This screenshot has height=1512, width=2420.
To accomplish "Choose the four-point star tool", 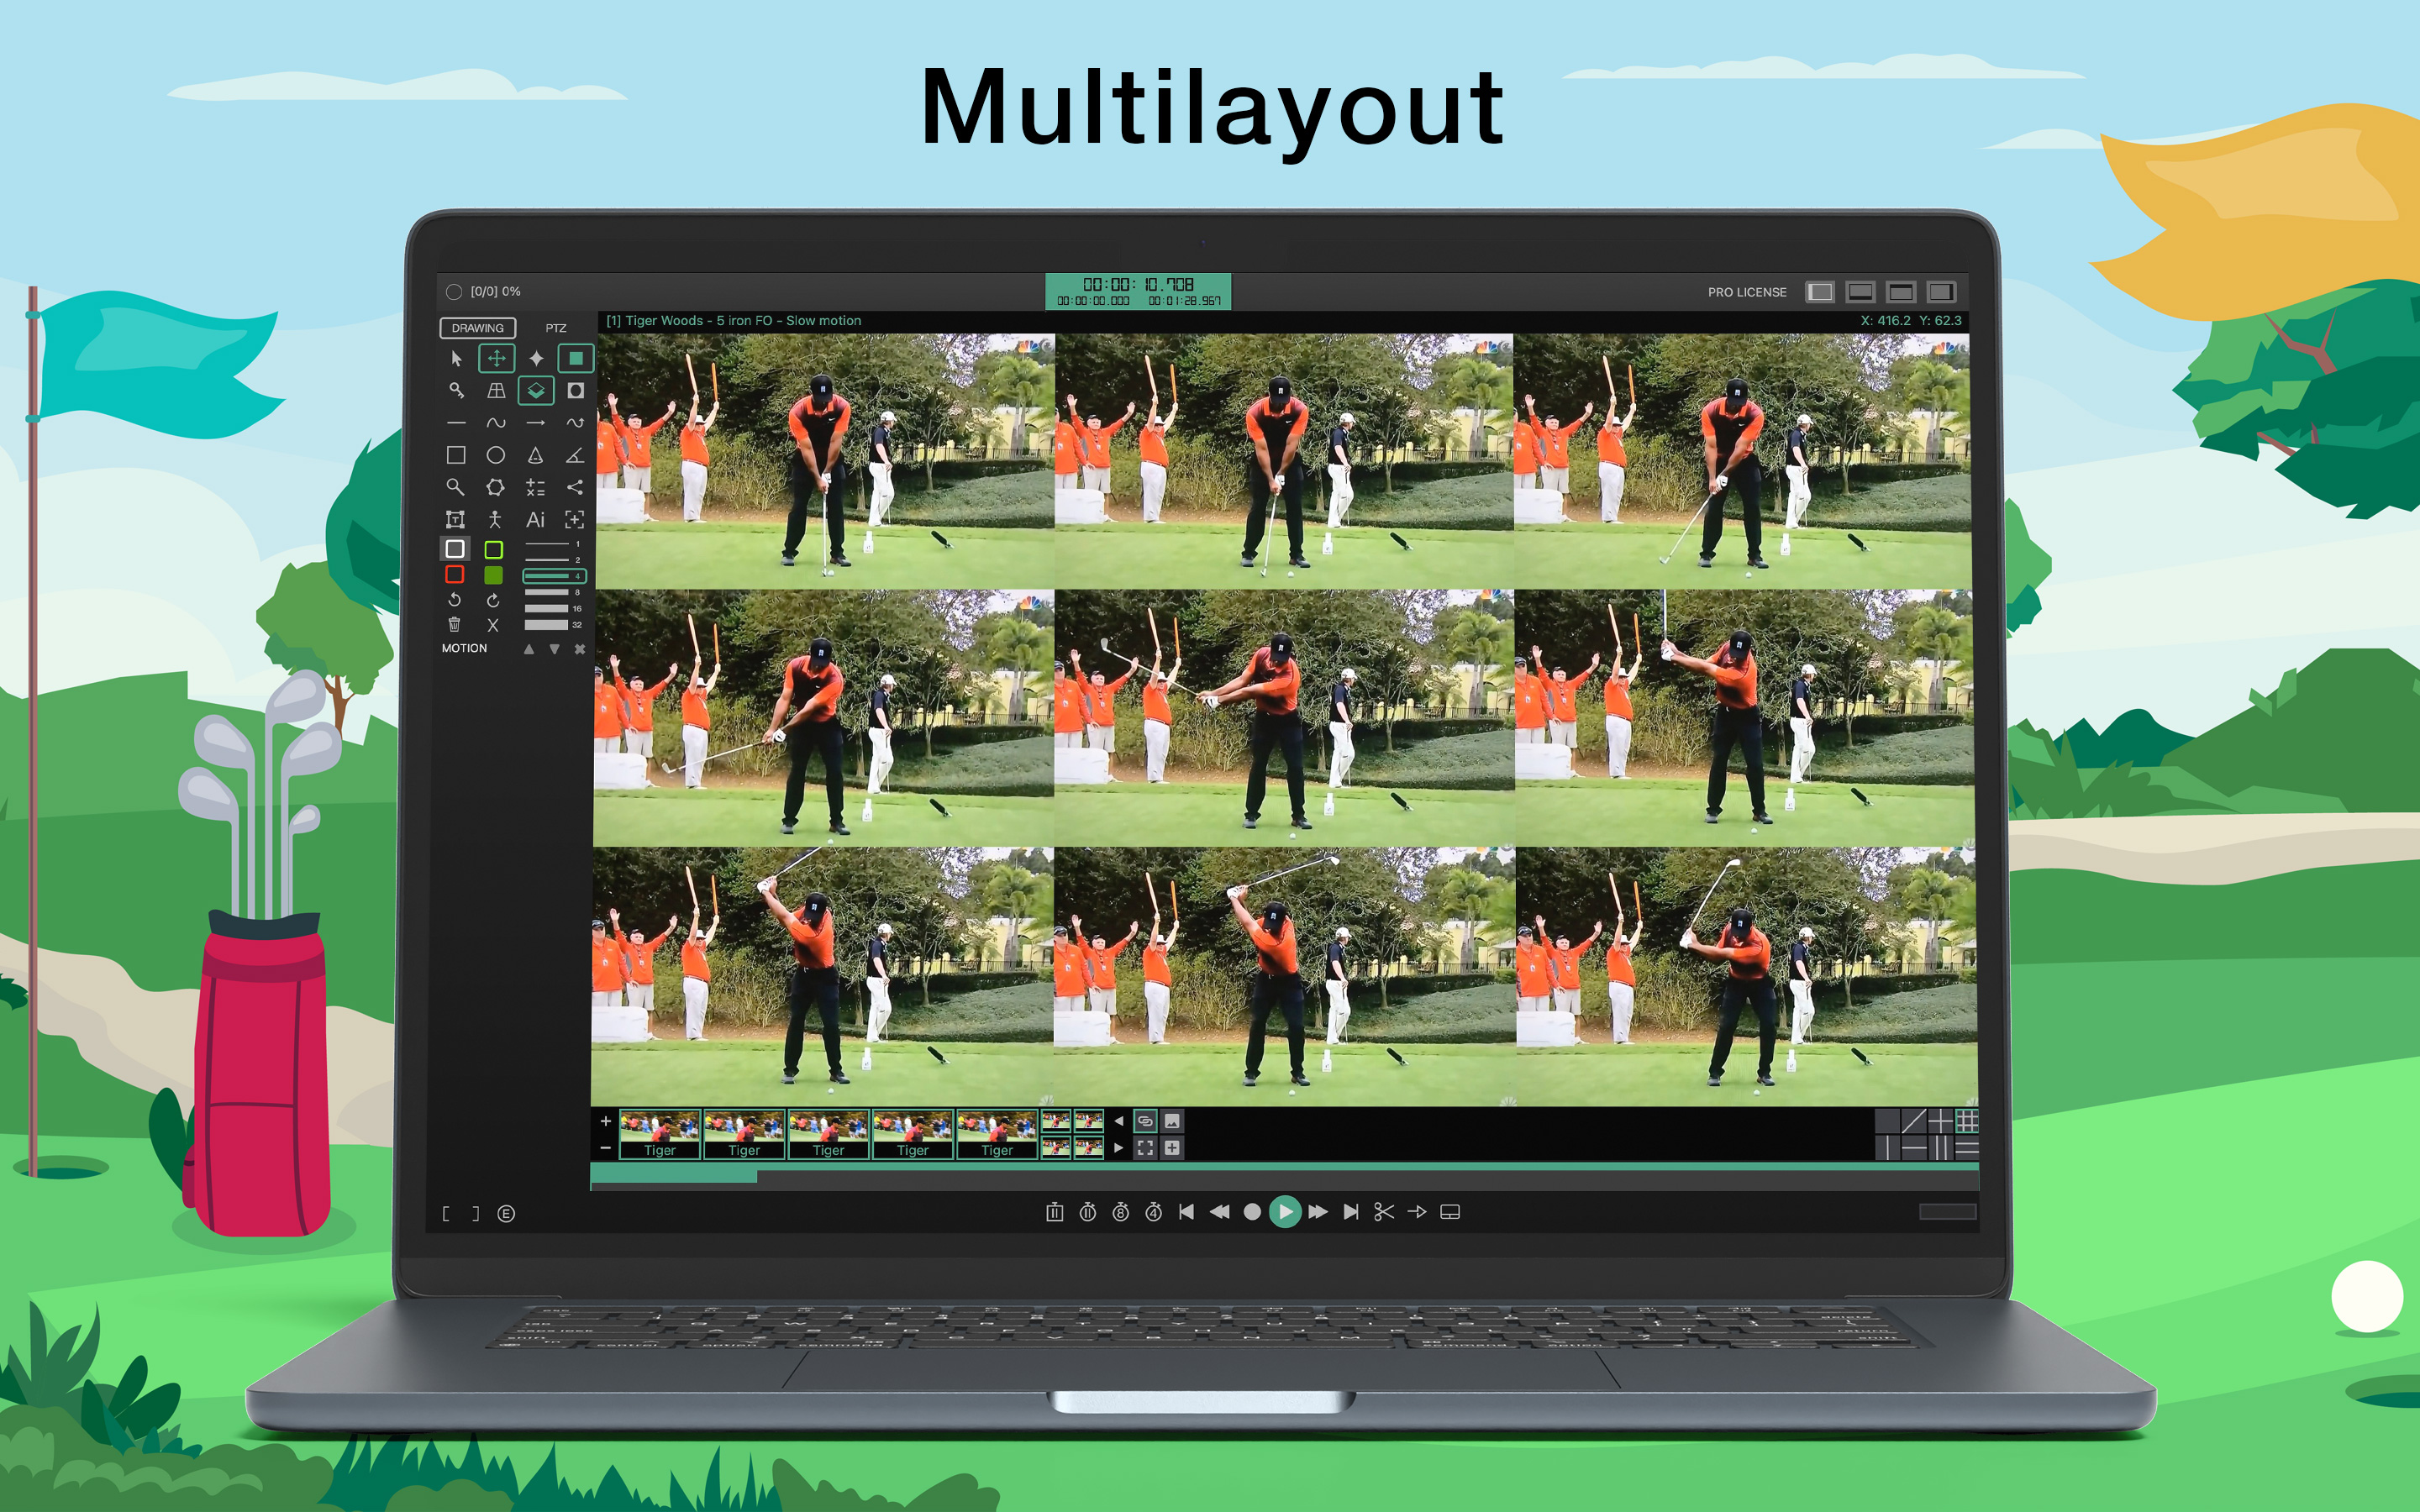I will tap(536, 358).
